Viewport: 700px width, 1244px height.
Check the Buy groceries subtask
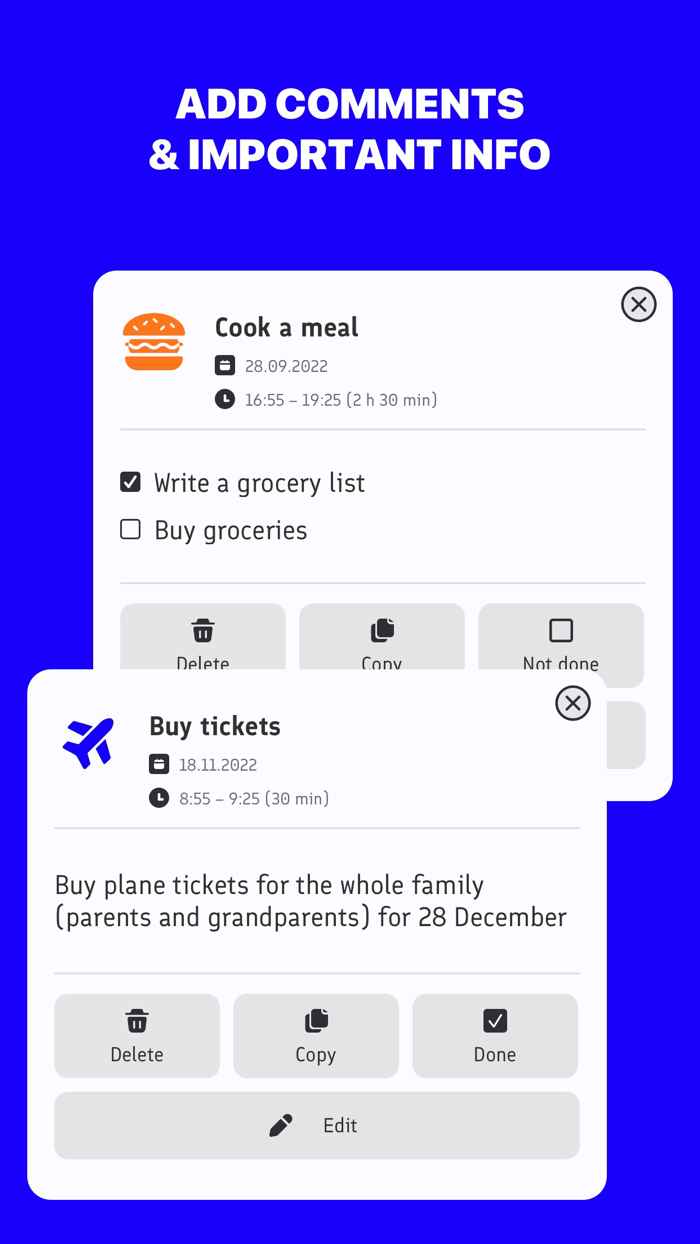click(130, 529)
